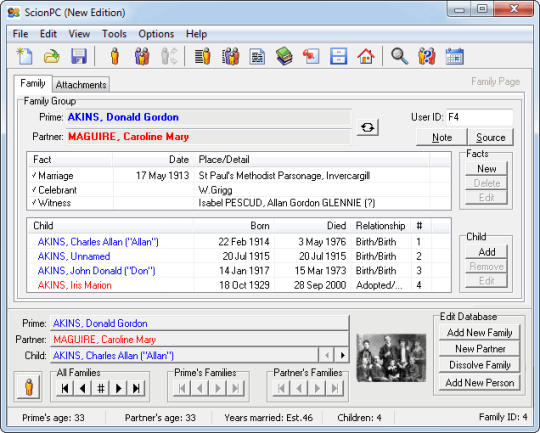Open the green books sources icon

point(284,56)
